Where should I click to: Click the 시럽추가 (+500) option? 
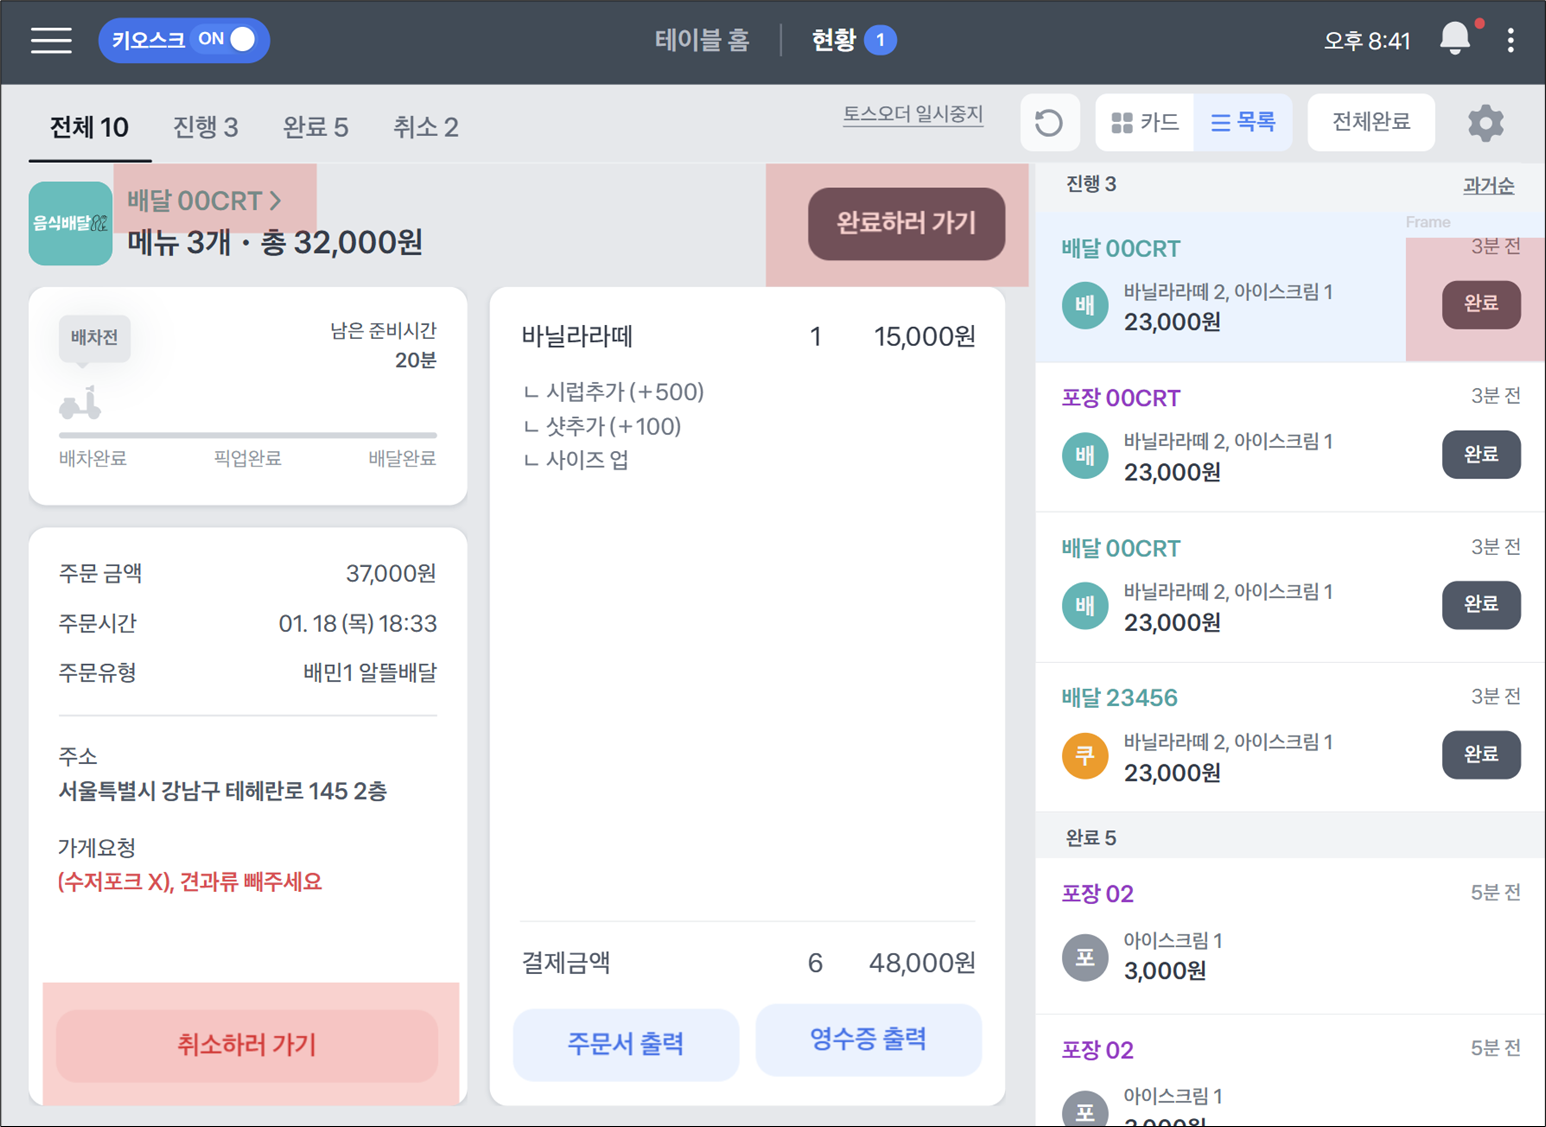pos(614,392)
